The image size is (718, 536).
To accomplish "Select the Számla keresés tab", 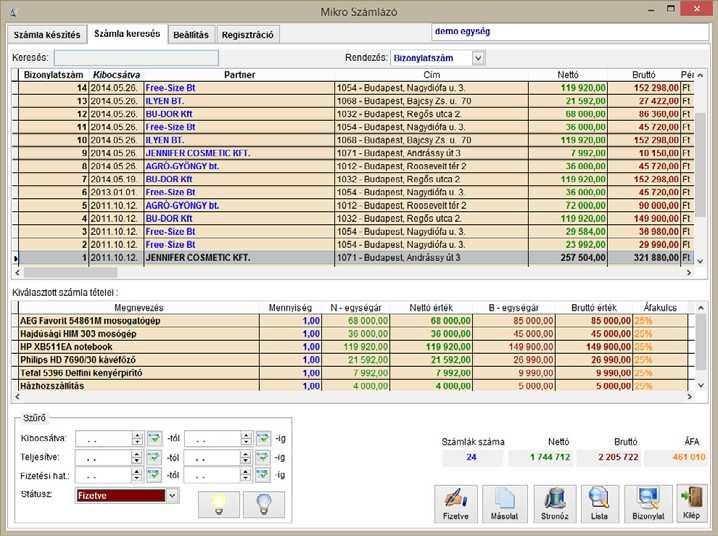I will coord(127,34).
